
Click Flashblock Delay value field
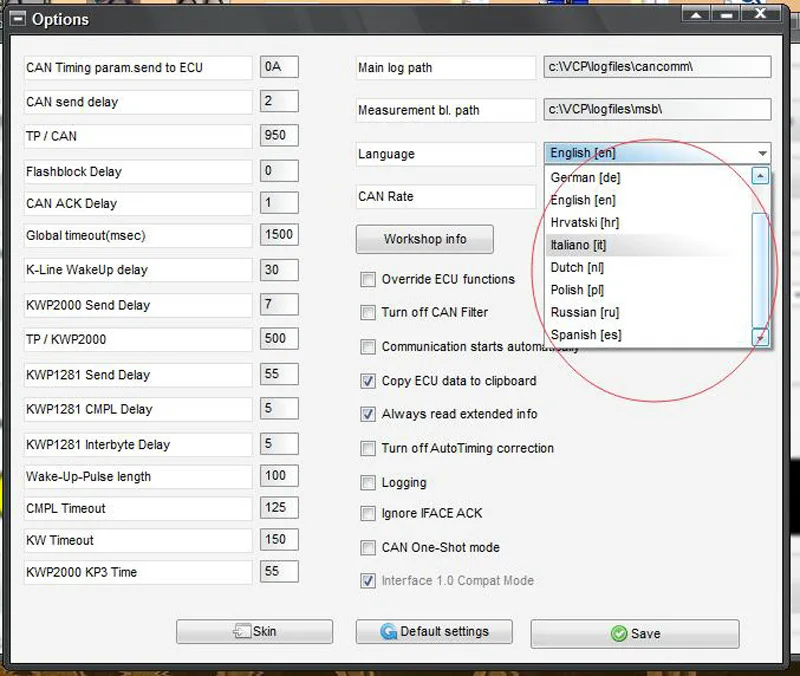tap(279, 170)
